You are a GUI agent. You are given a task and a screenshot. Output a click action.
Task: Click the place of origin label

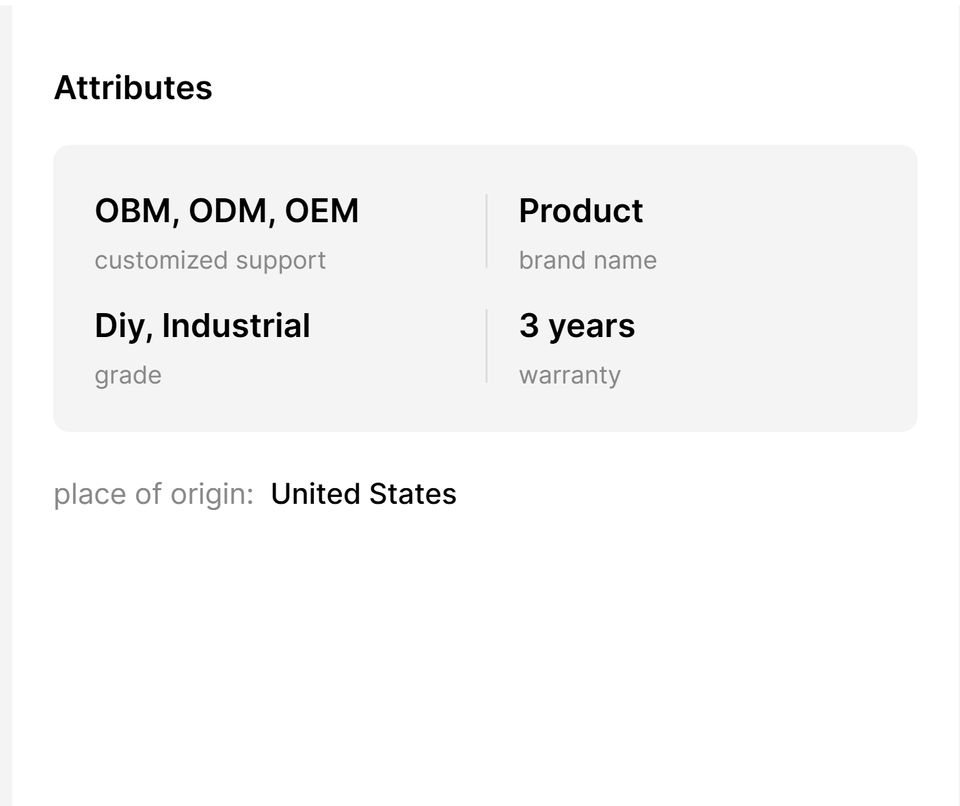[150, 494]
